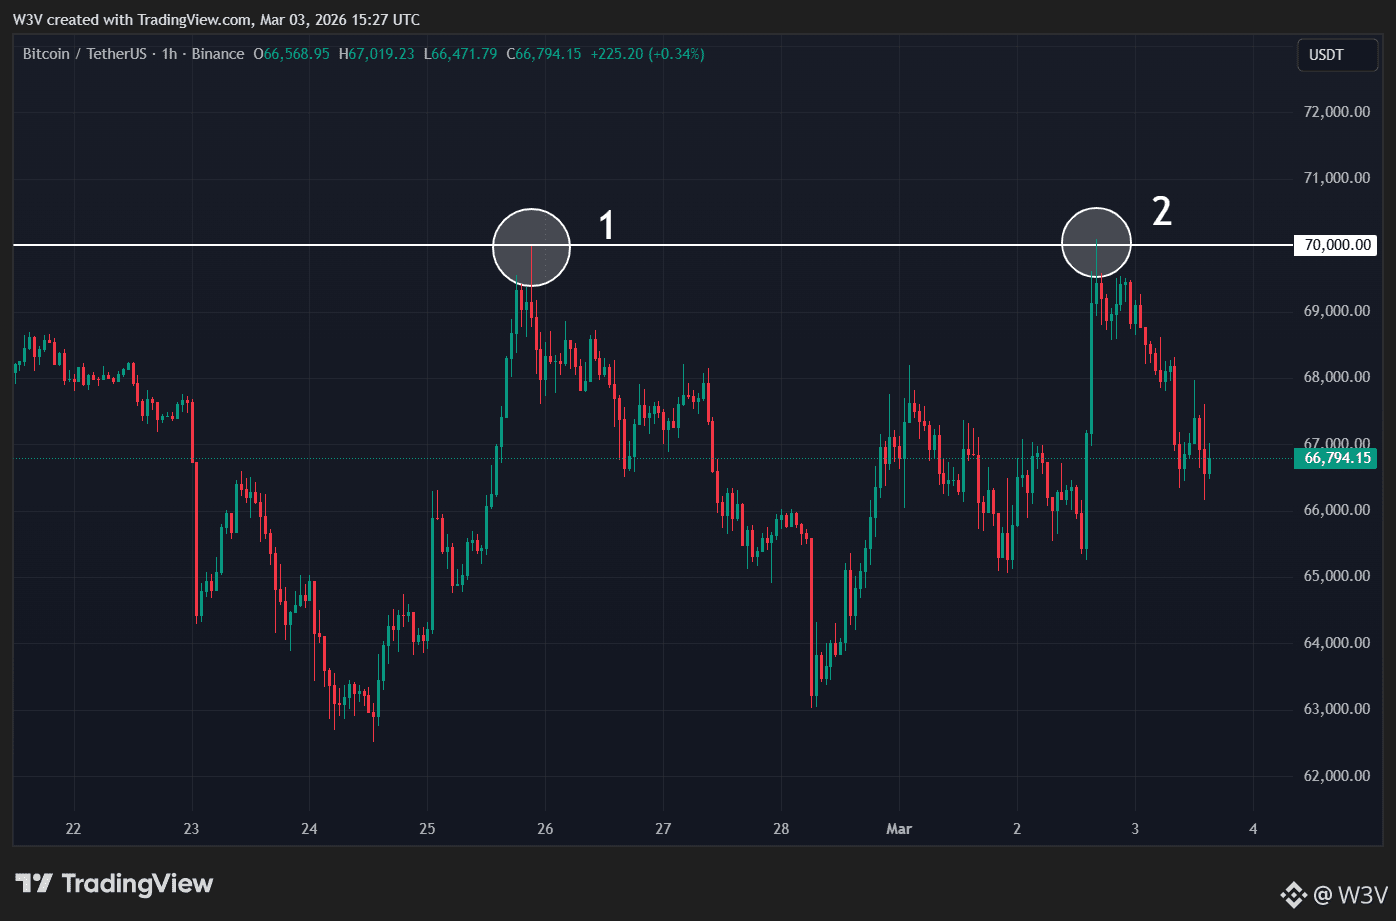Click the 1h interval label in legend
This screenshot has width=1396, height=921.
pyautogui.click(x=169, y=54)
